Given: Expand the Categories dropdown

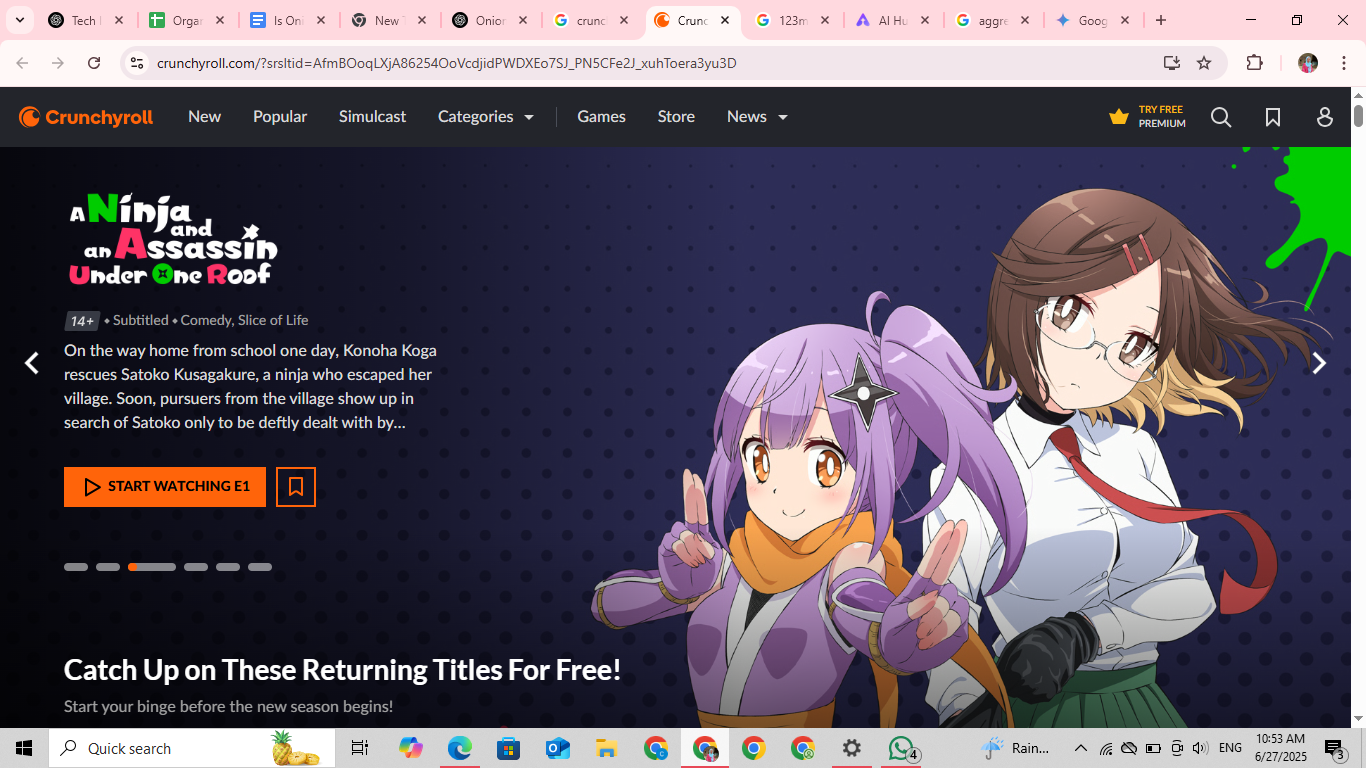Looking at the screenshot, I should point(485,117).
